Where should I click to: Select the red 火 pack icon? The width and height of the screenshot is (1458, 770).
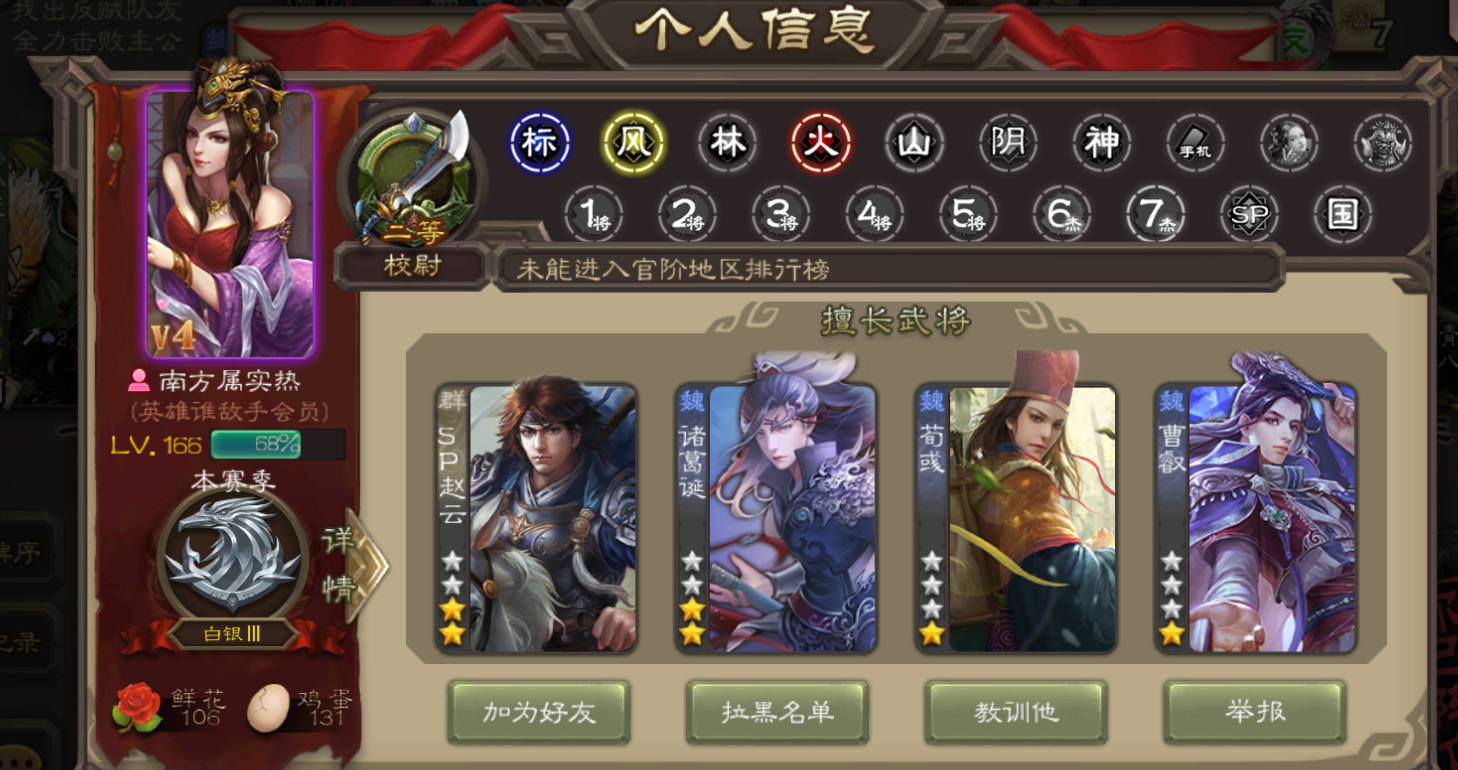821,143
